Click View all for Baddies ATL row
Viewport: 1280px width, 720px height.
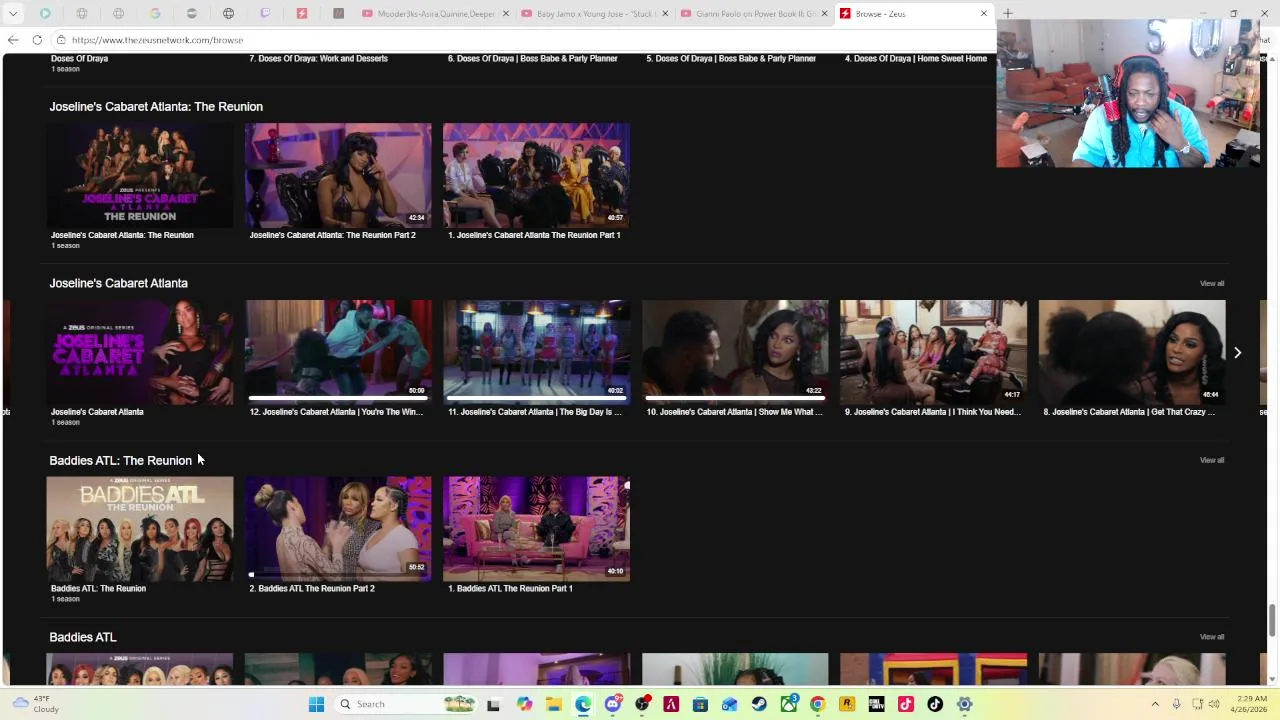1212,637
